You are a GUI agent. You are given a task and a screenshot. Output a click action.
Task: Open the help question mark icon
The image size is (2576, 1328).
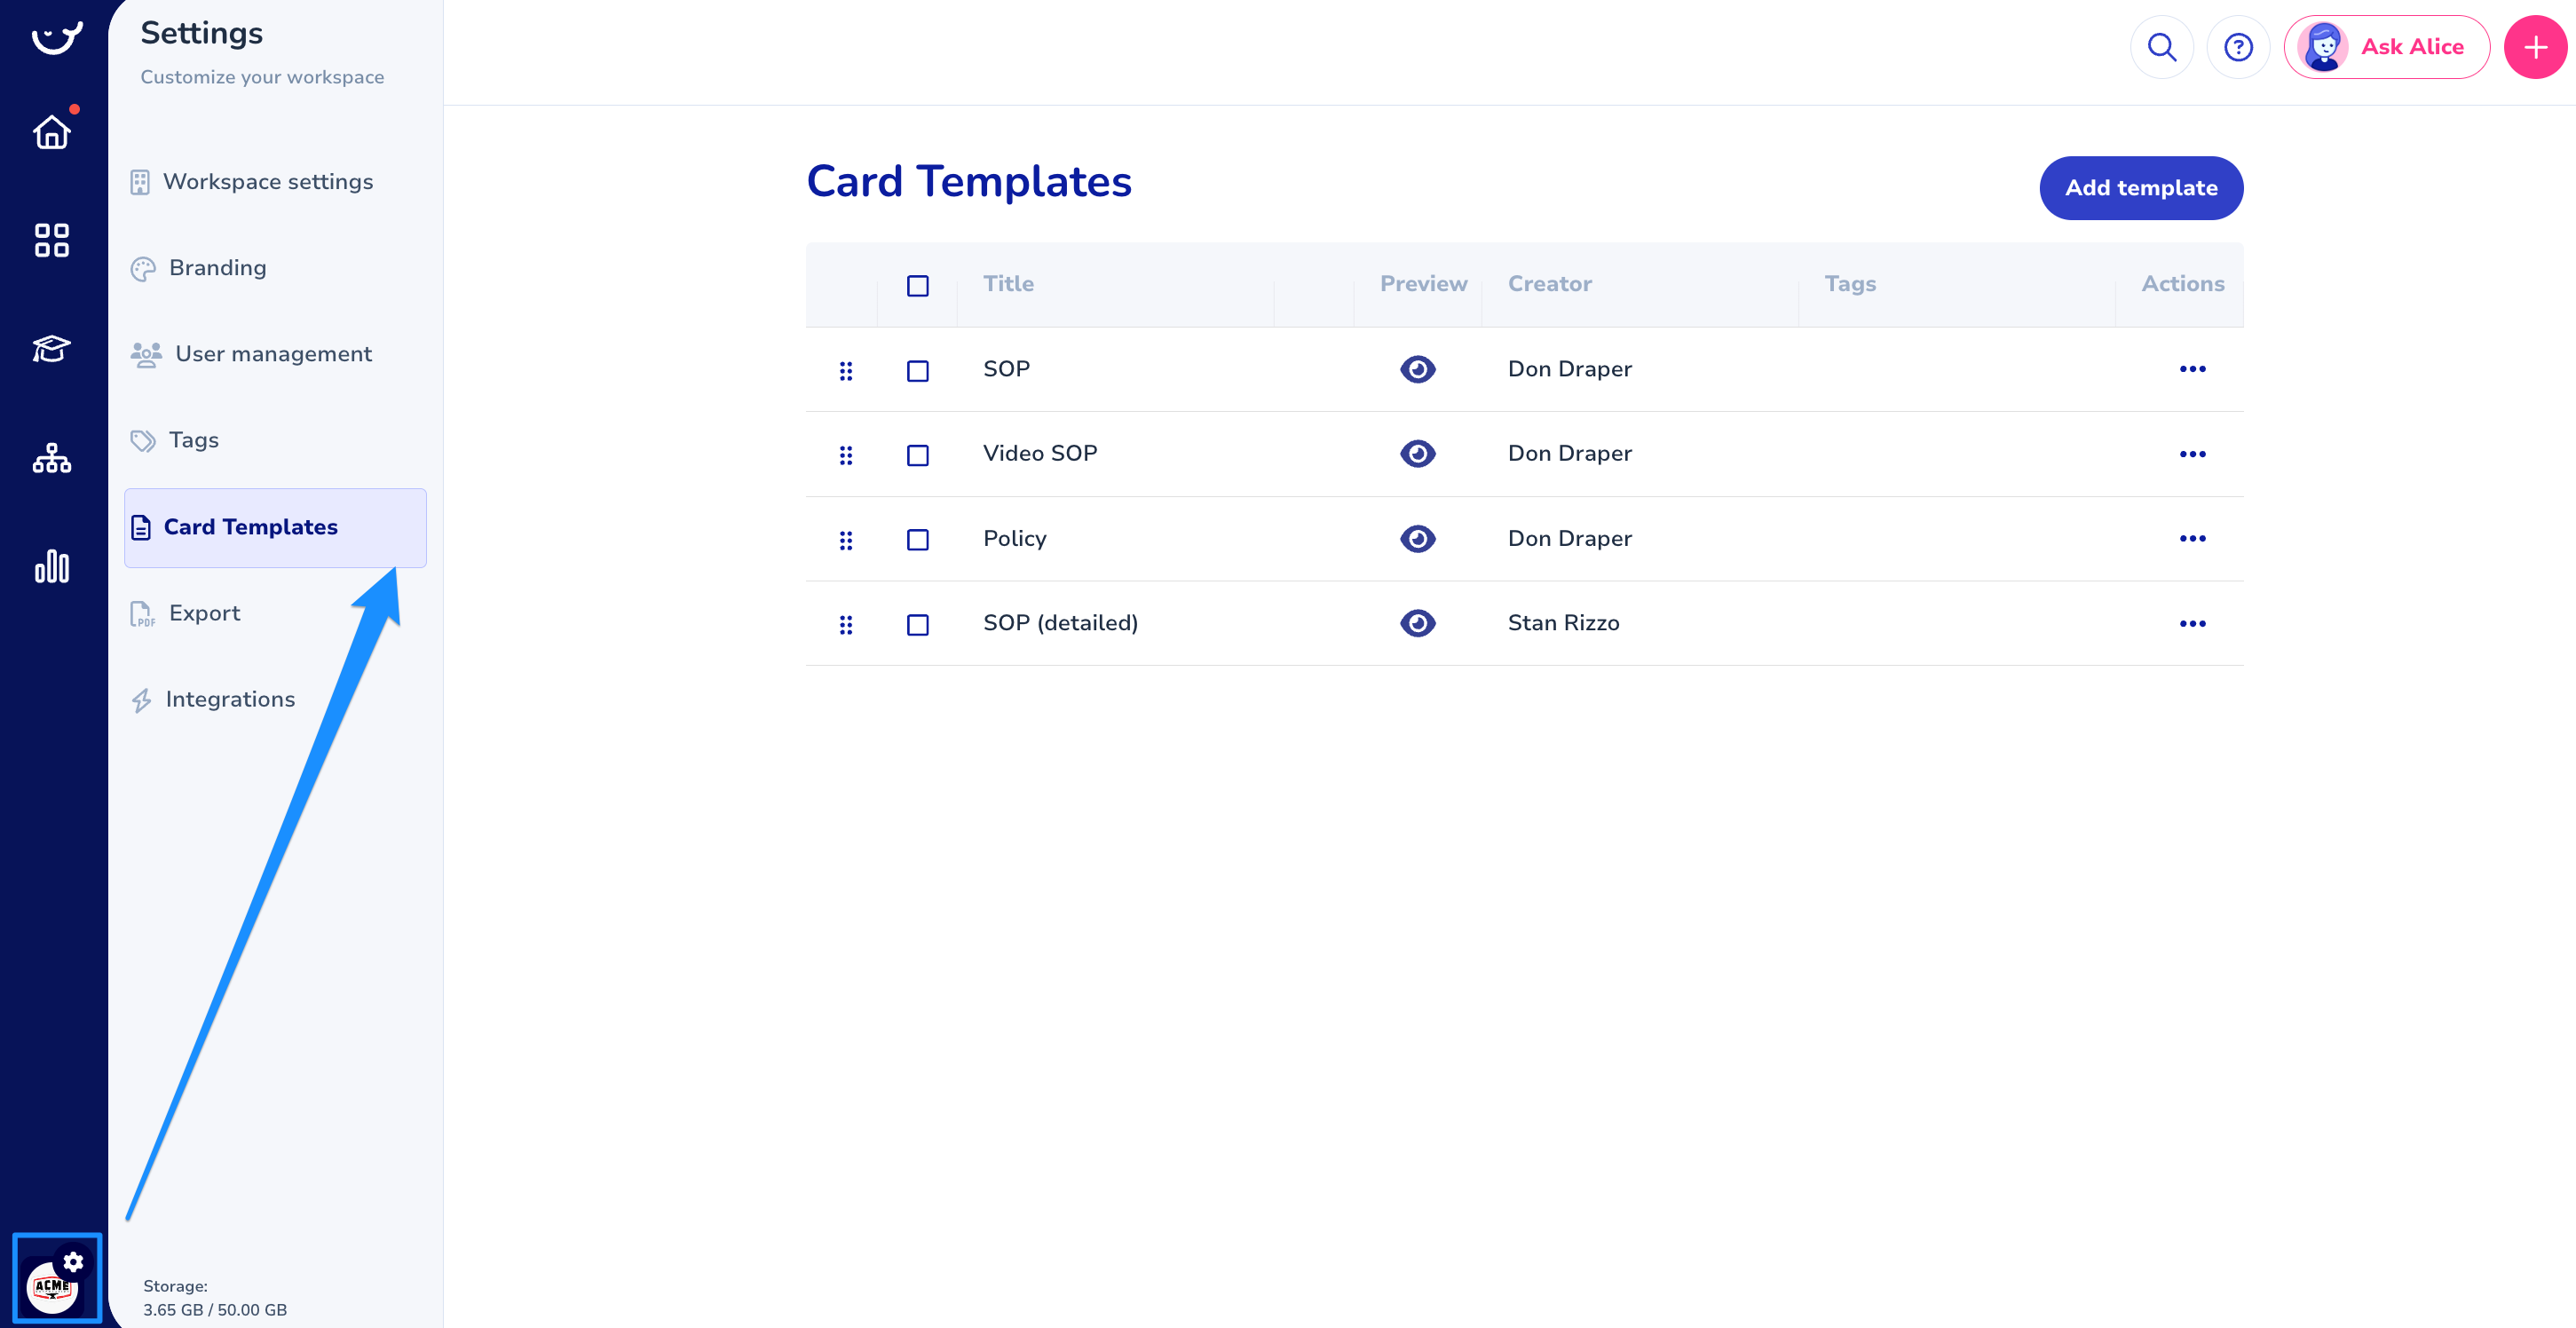2238,47
